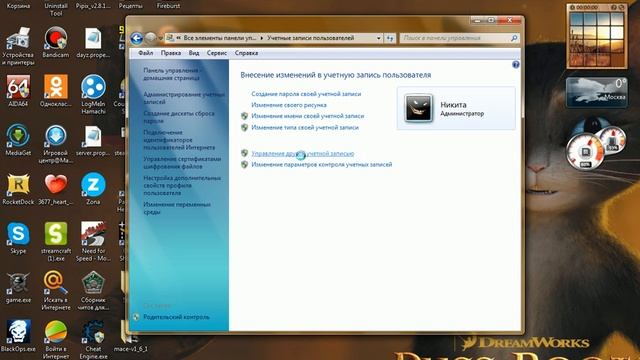The width and height of the screenshot is (640, 360).
Task: Launch Skype from the desktop
Action: [x=18, y=238]
